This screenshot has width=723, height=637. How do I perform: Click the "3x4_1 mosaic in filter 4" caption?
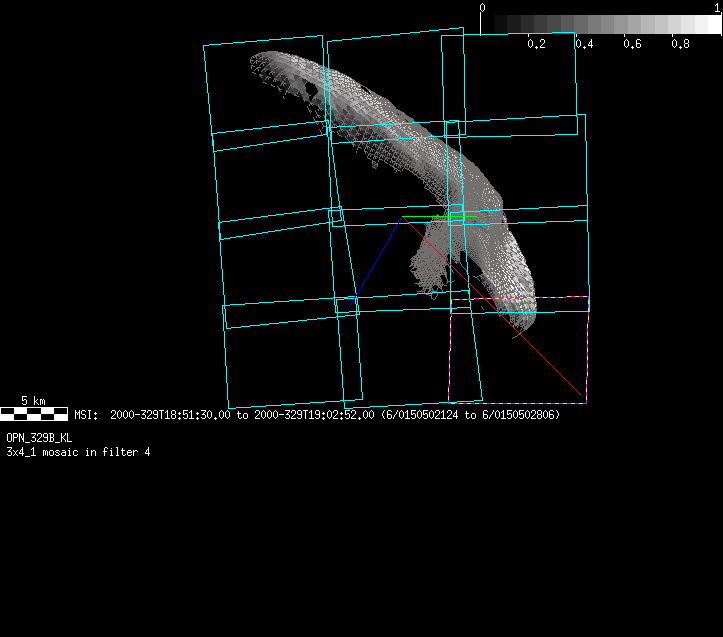tap(78, 452)
